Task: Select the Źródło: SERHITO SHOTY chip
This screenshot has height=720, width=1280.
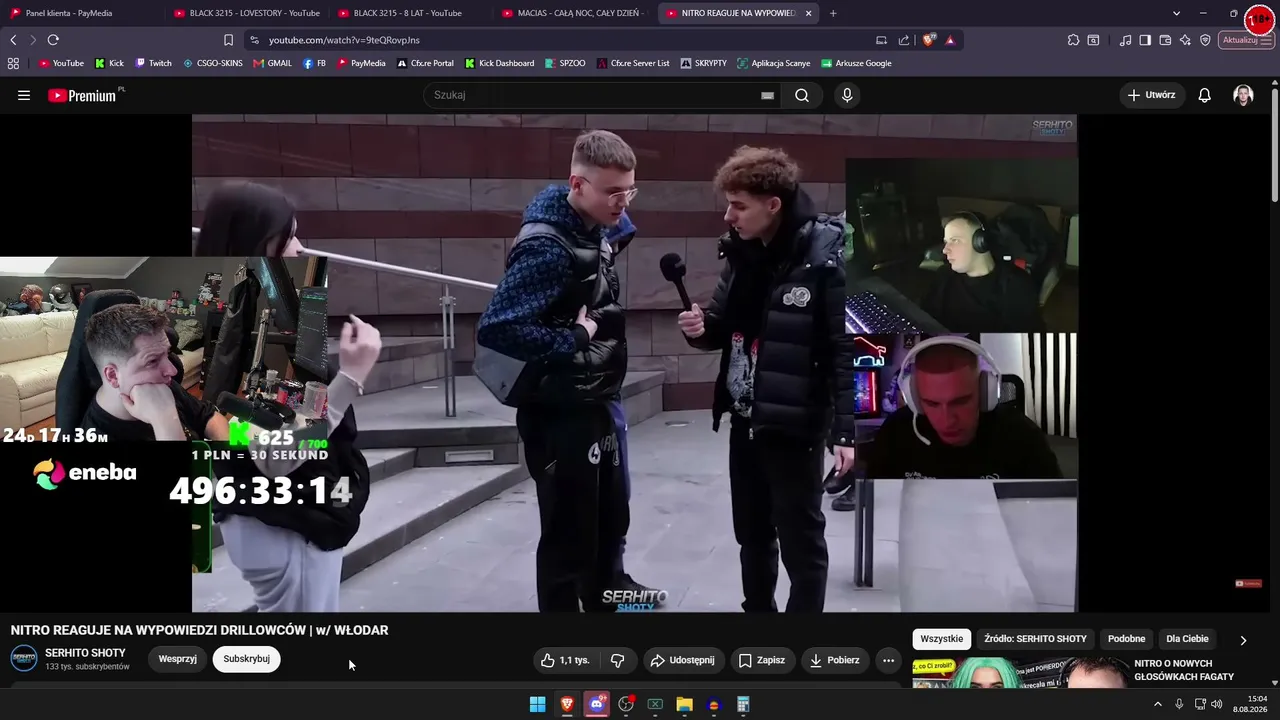Action: (x=1035, y=639)
